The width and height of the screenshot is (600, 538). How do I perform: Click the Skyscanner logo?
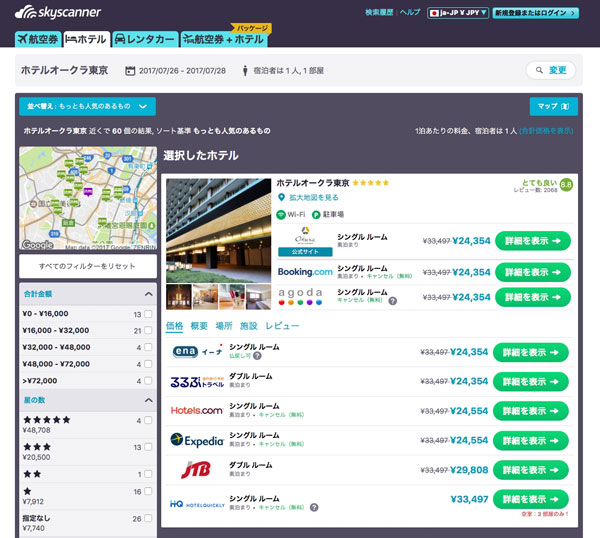point(58,12)
